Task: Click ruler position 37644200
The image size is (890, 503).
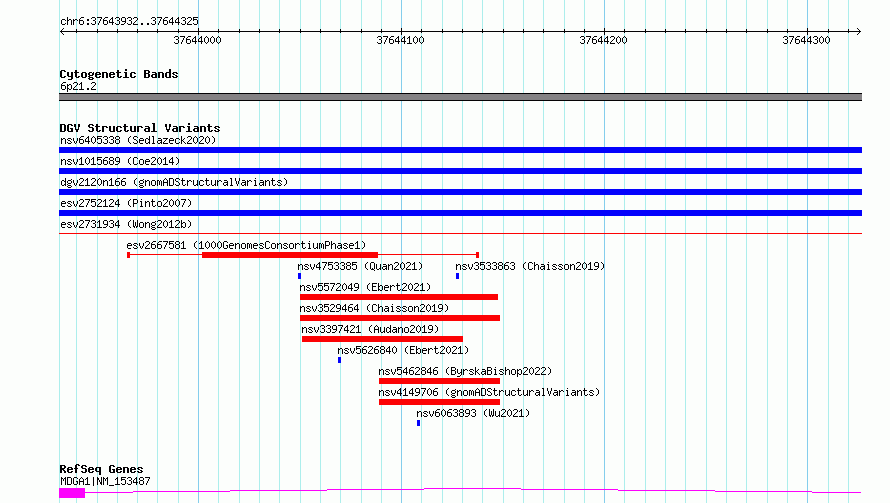Action: [603, 40]
